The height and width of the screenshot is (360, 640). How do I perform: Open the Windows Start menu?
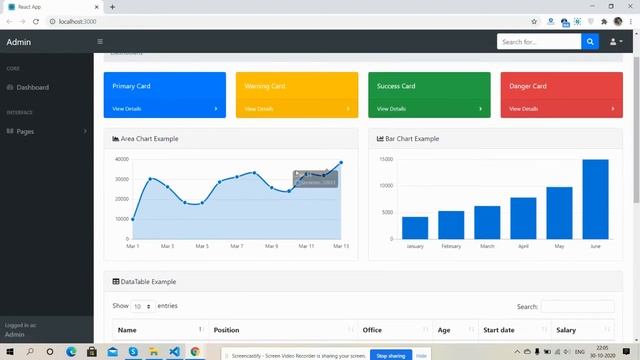coord(10,351)
